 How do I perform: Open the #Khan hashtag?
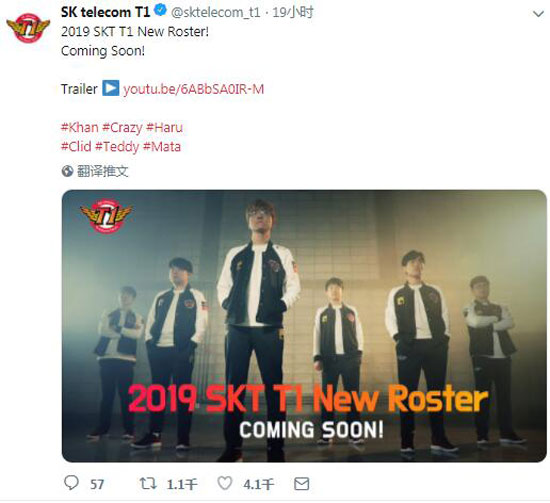click(80, 127)
